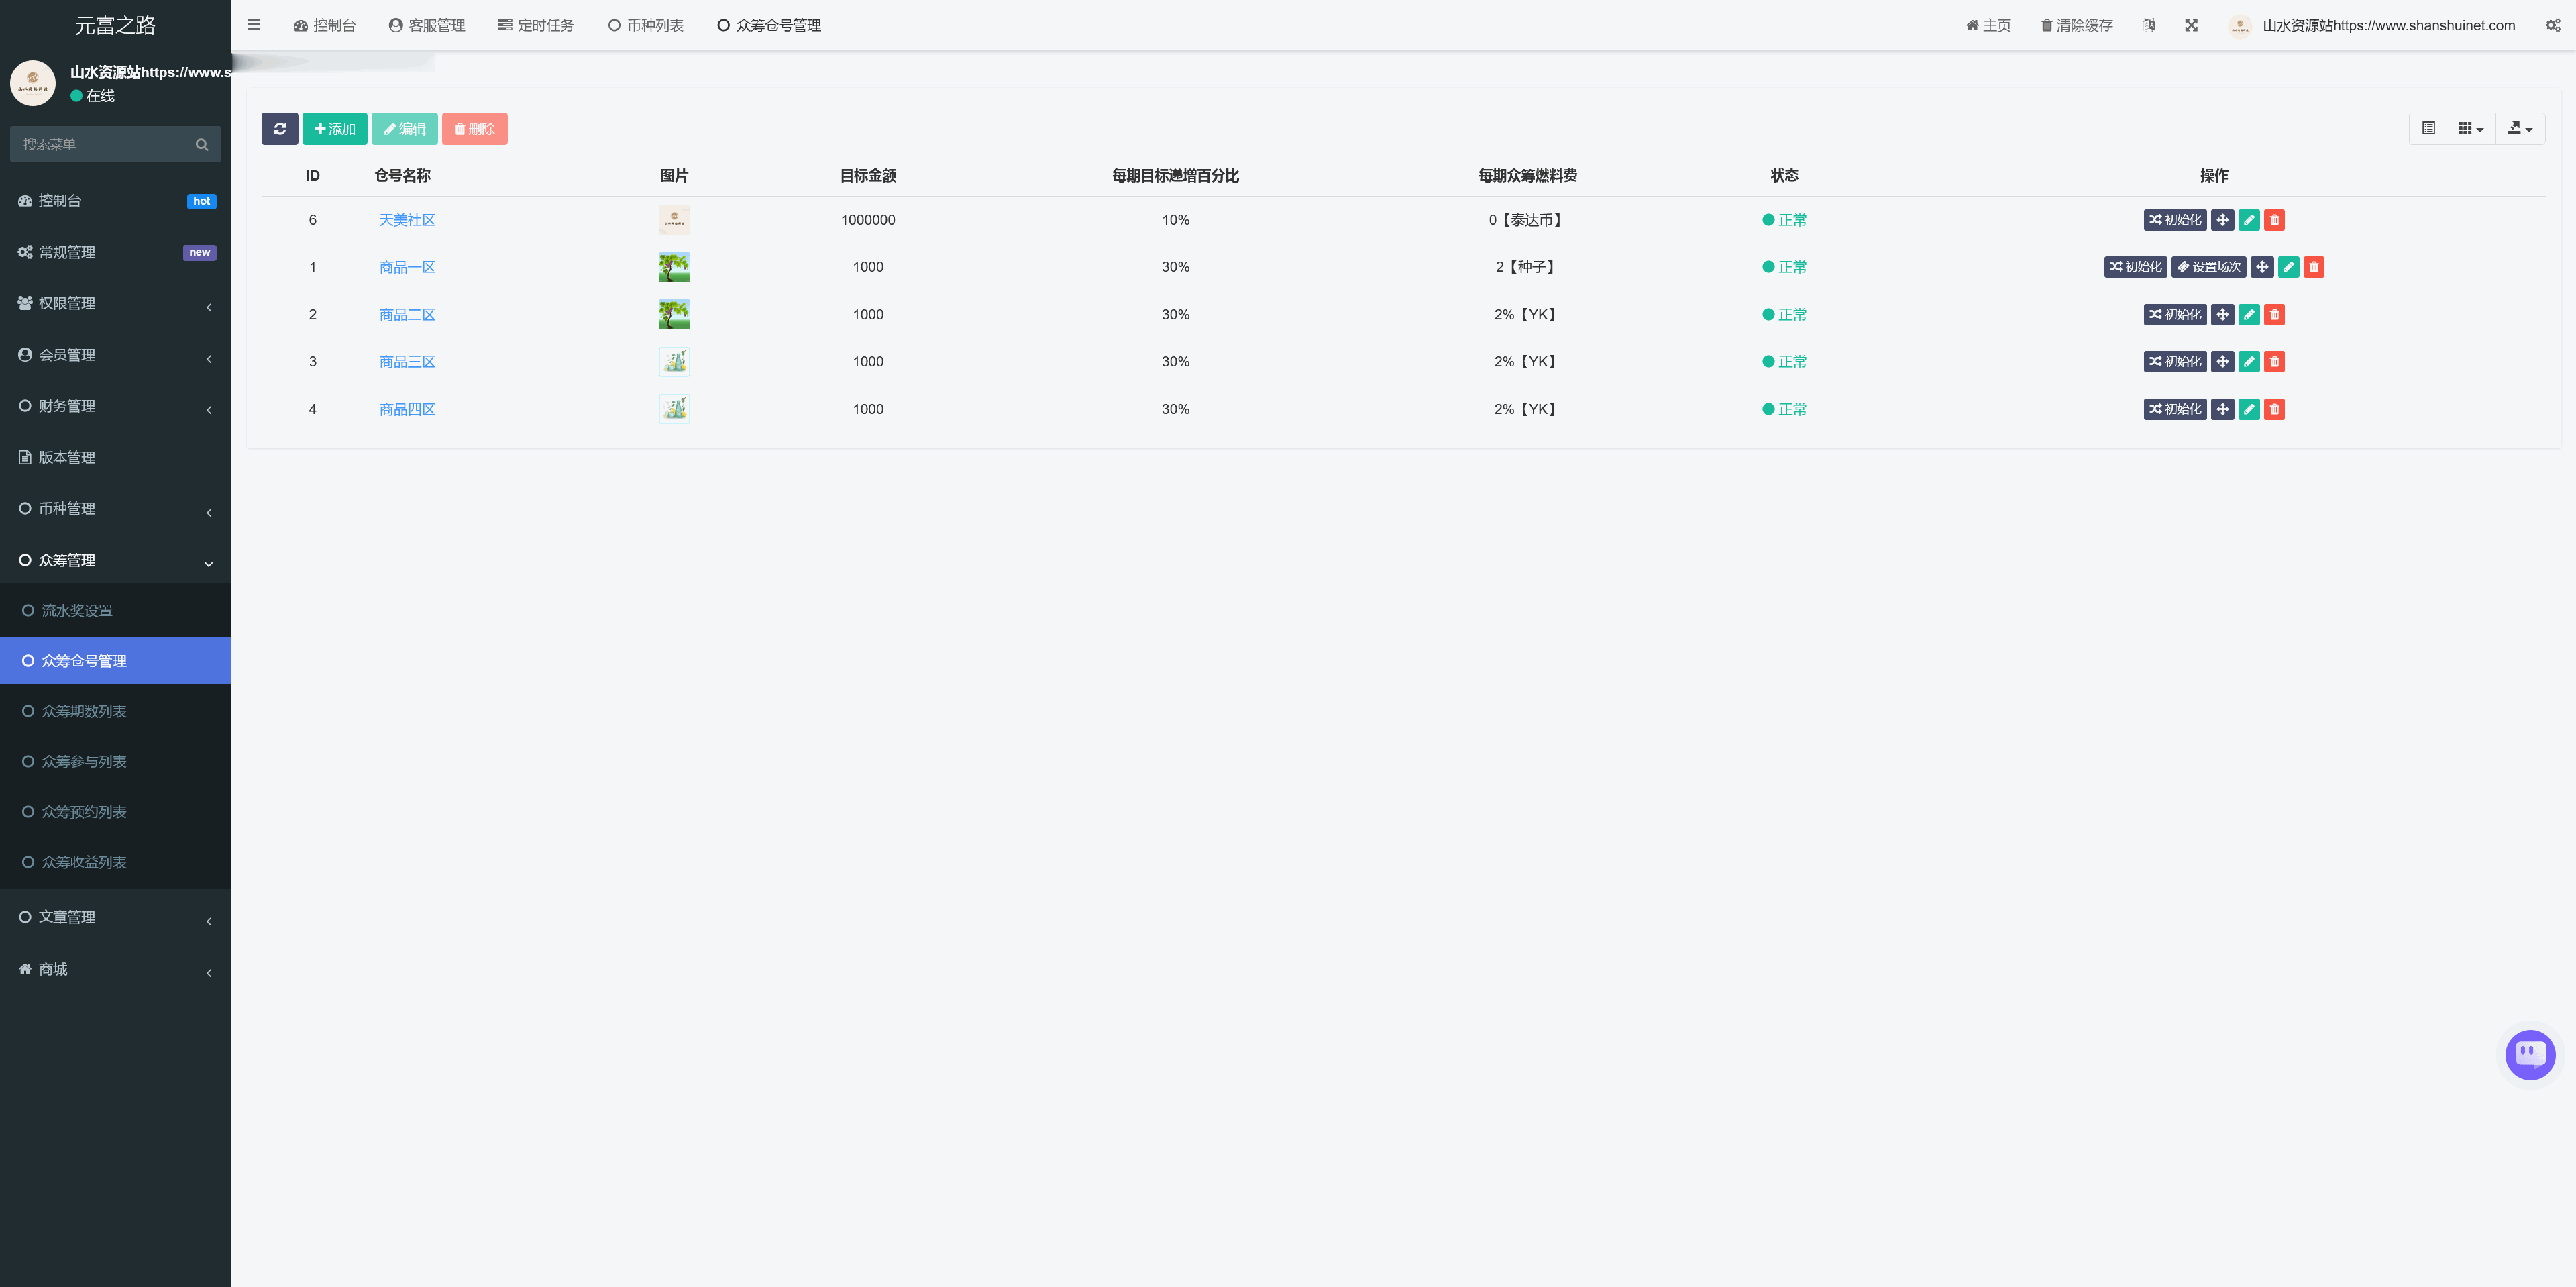Click the fullscreen icon in top bar
The height and width of the screenshot is (1287, 2576).
click(2191, 25)
